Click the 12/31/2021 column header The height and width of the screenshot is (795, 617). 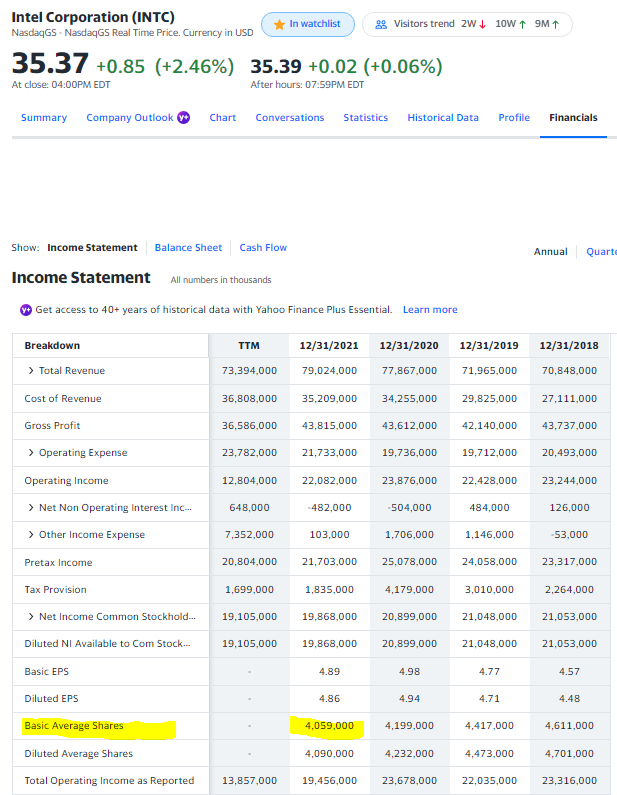pos(328,345)
